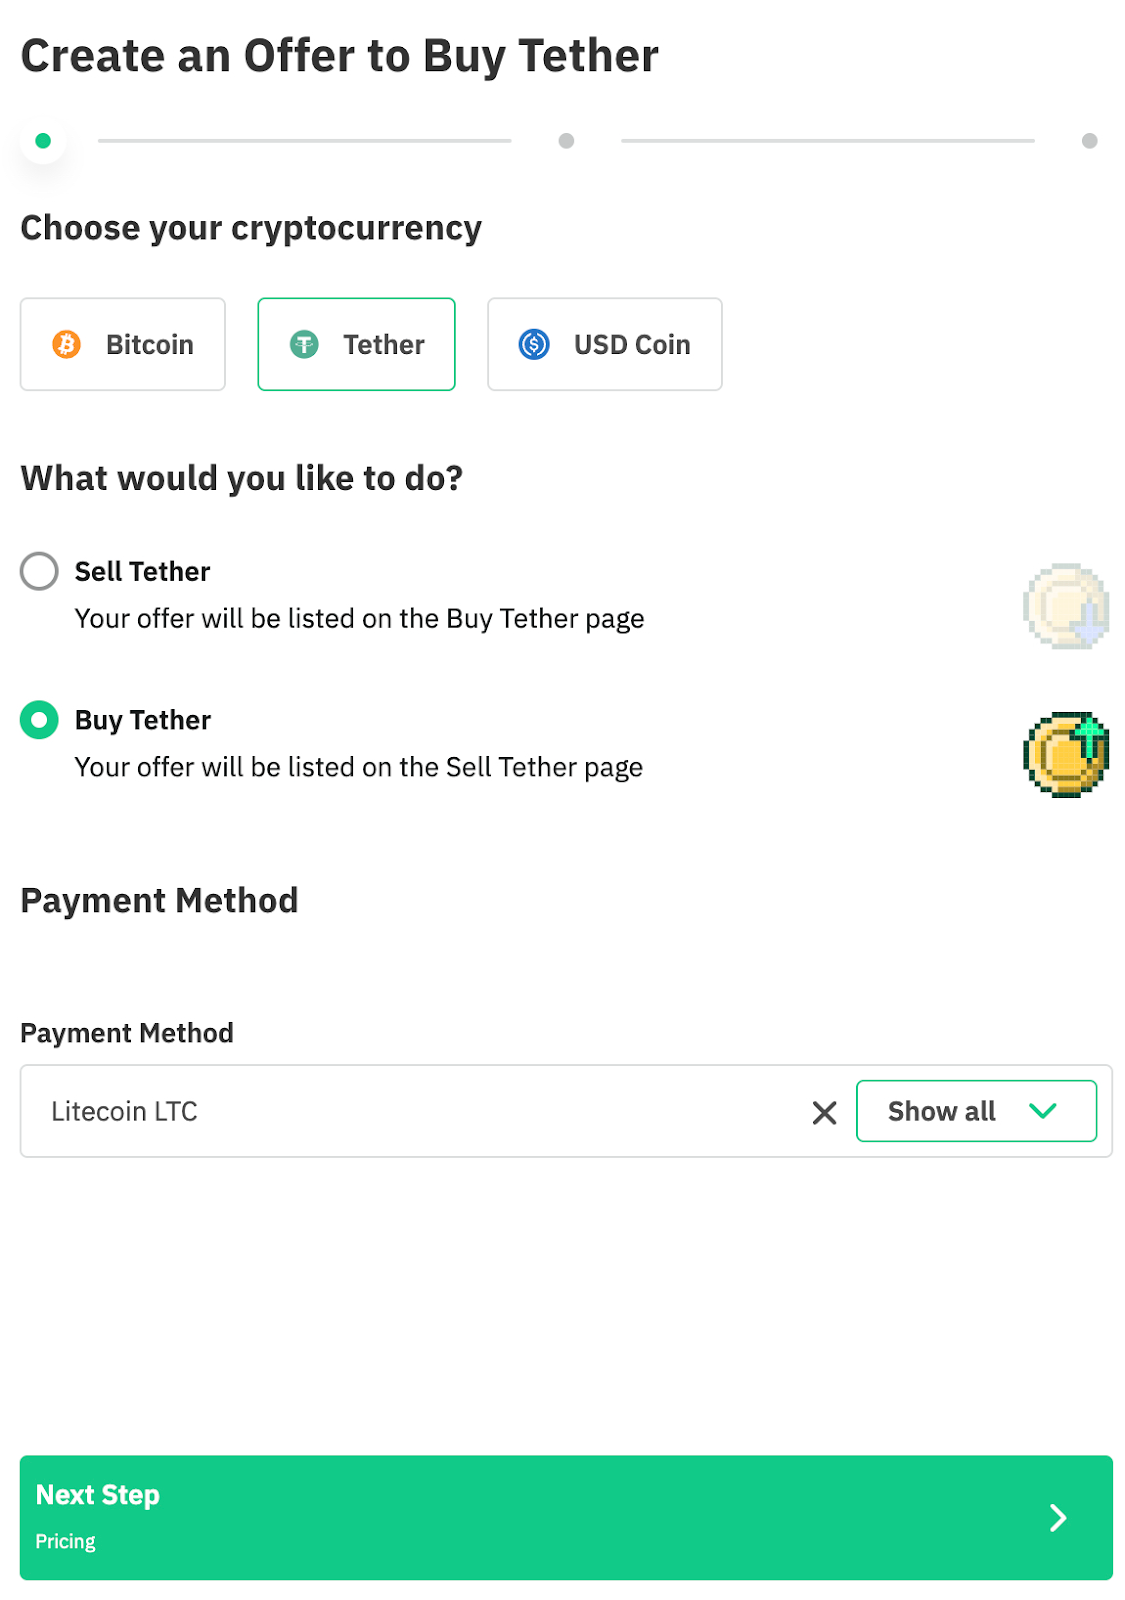The height and width of the screenshot is (1600, 1125).
Task: Click the arrow on Next Step button
Action: point(1058,1518)
